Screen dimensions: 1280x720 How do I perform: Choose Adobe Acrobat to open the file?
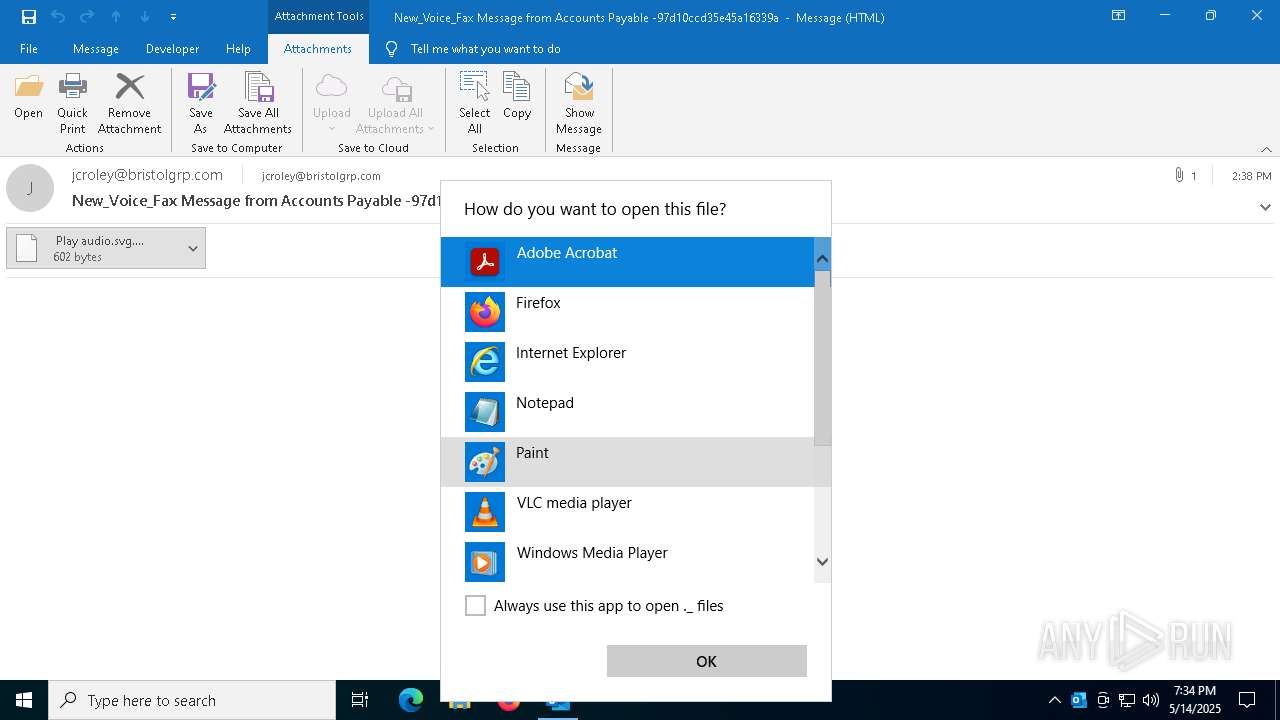pyautogui.click(x=627, y=262)
